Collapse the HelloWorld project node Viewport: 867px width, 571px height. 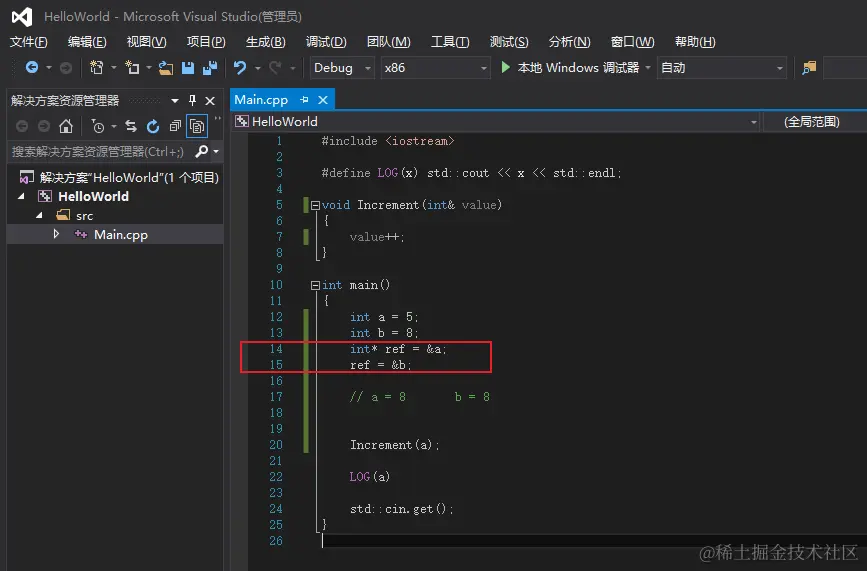click(x=22, y=196)
